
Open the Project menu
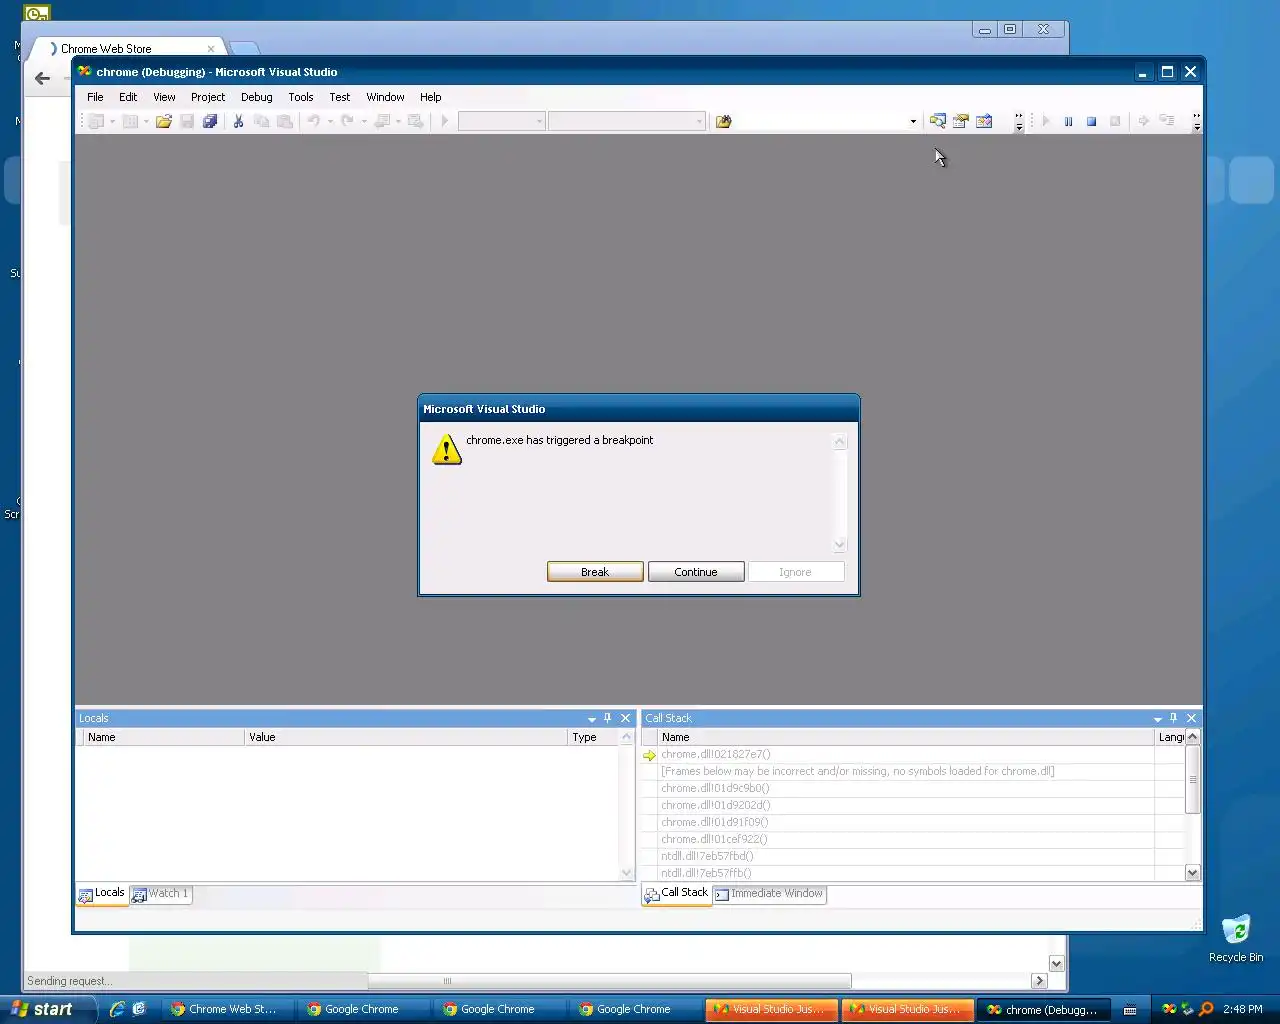[208, 97]
